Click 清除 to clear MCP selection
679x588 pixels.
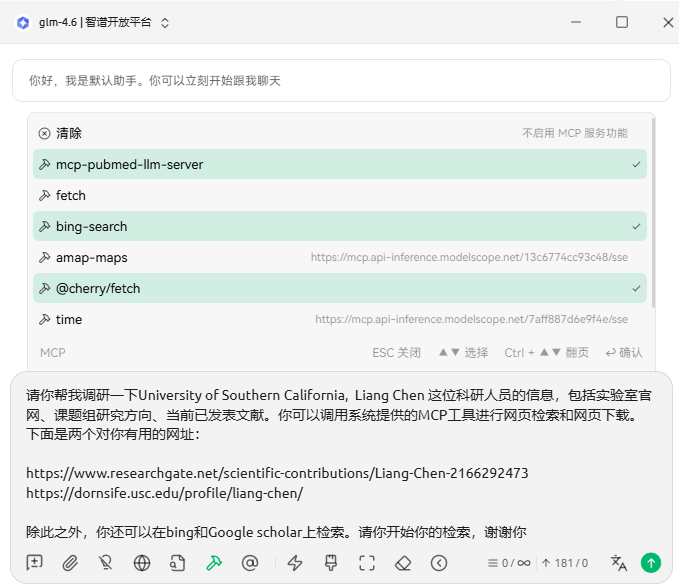69,134
